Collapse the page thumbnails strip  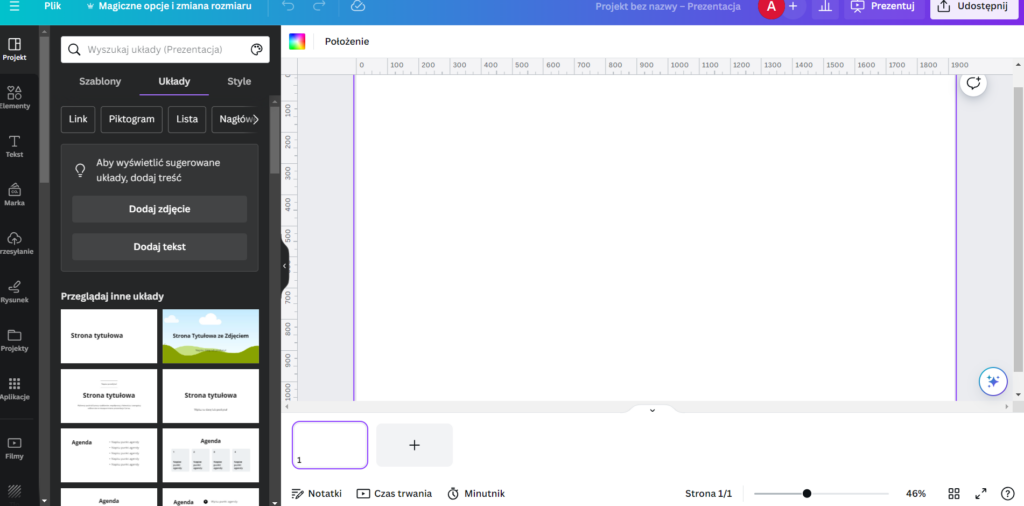pyautogui.click(x=652, y=410)
